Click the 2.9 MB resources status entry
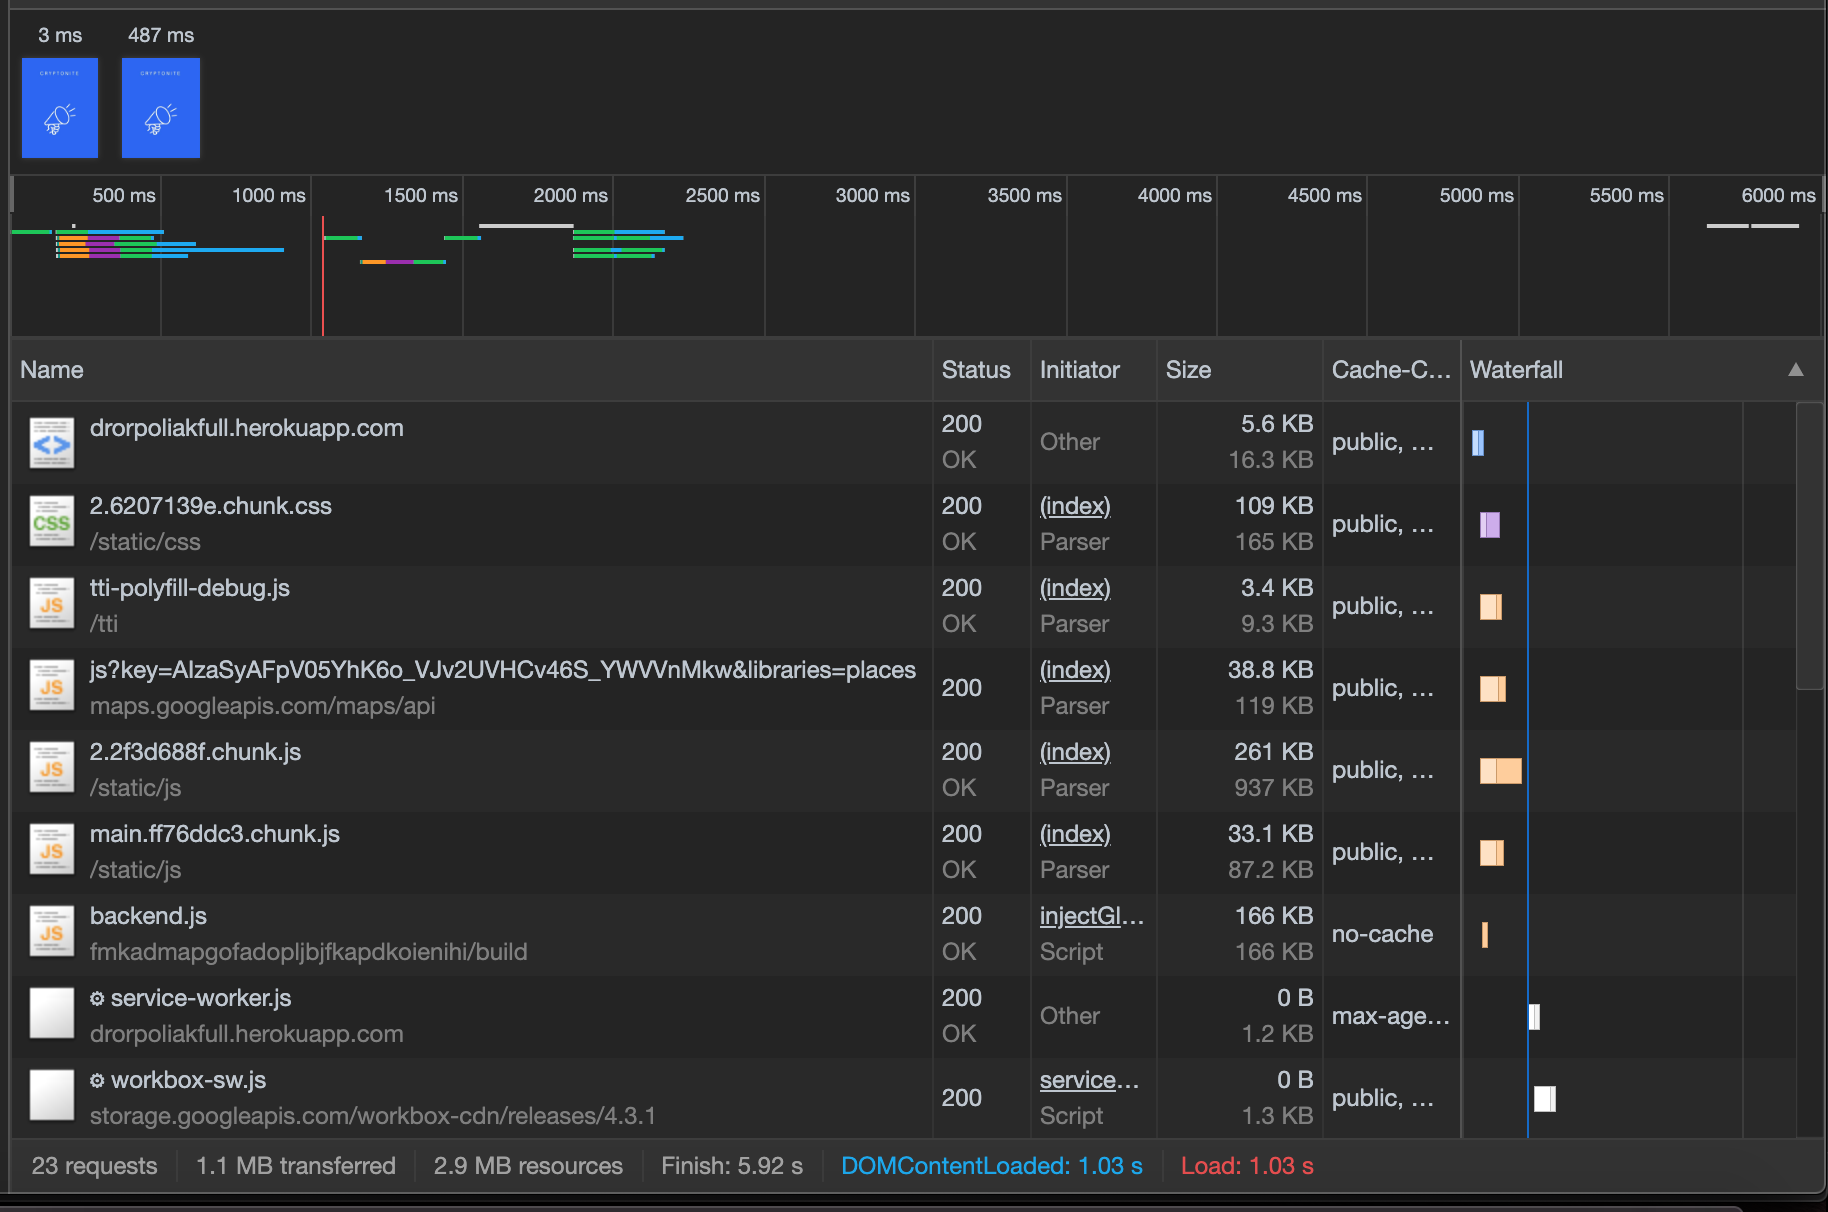 pos(528,1166)
